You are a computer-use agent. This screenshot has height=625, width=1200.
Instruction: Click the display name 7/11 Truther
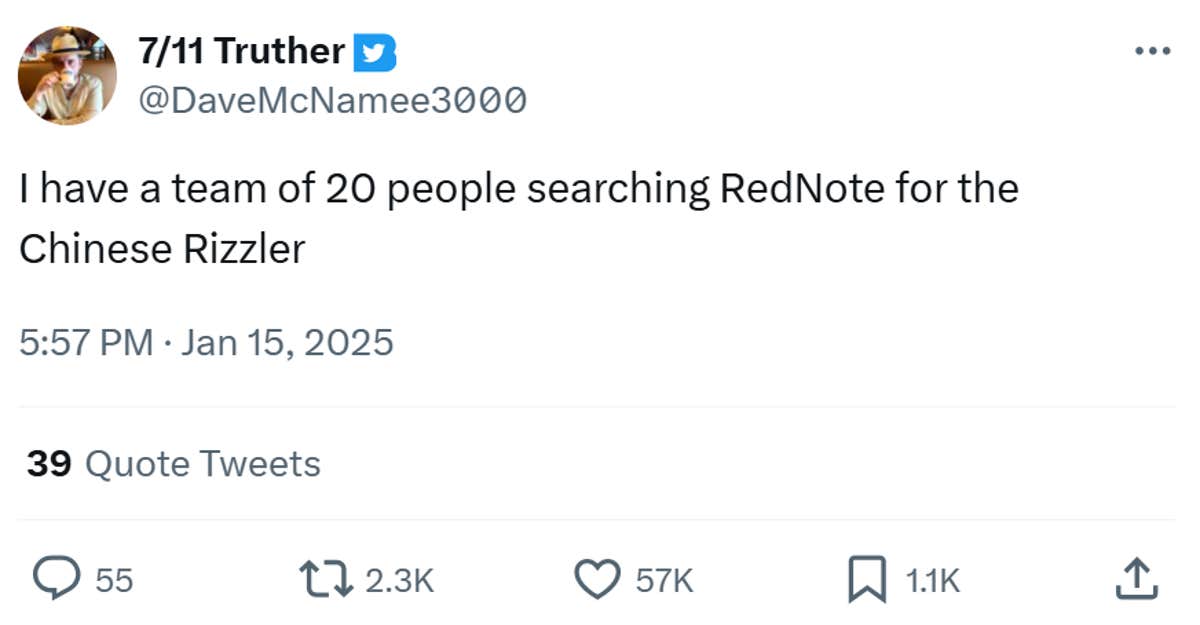pos(240,52)
